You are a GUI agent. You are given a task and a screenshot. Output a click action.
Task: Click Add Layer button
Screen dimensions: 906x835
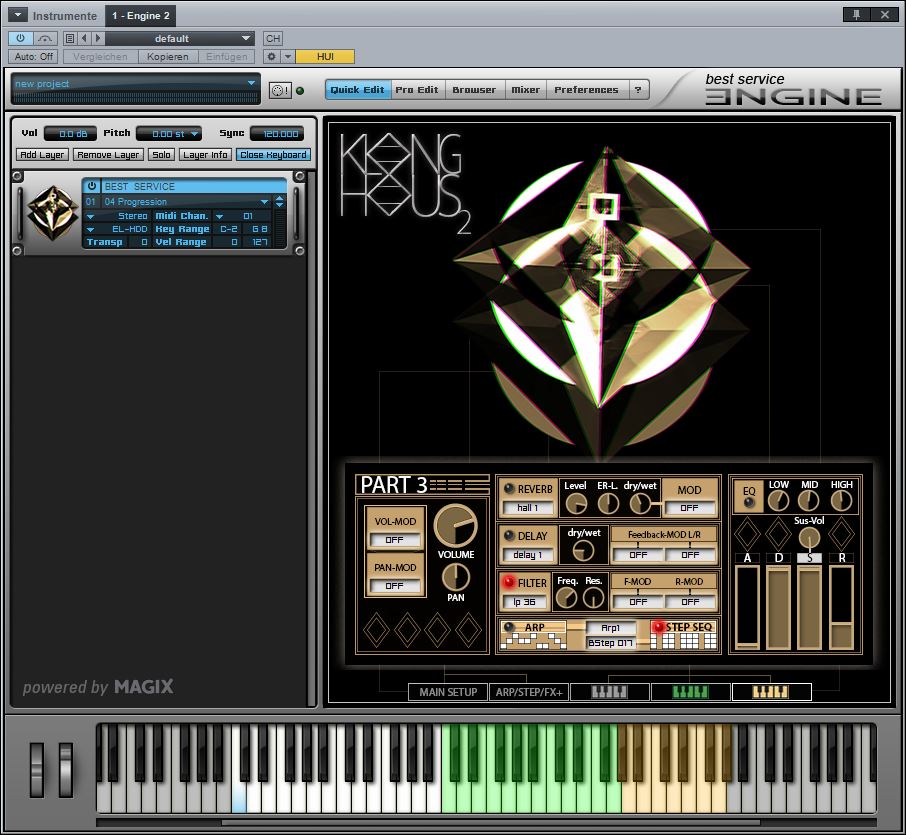(x=42, y=155)
